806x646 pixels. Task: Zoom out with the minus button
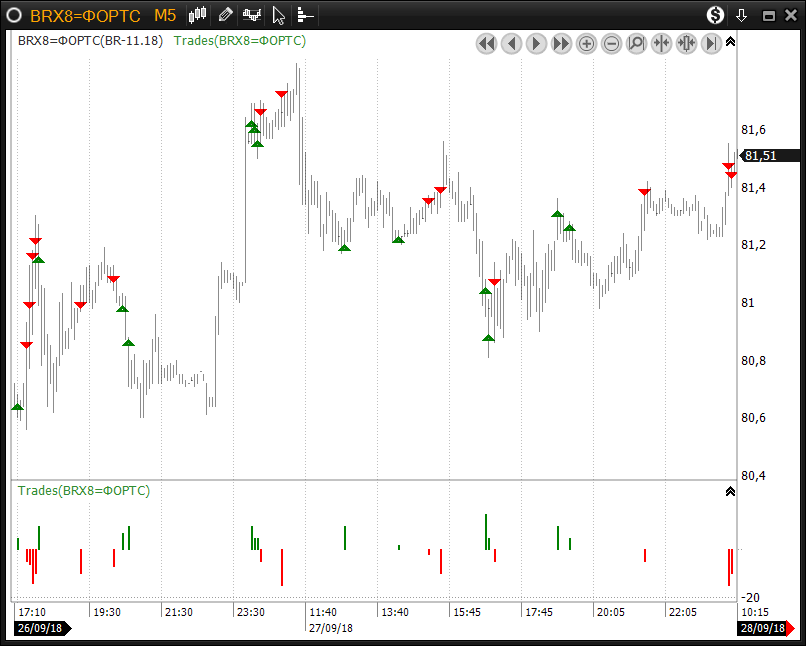tap(611, 43)
